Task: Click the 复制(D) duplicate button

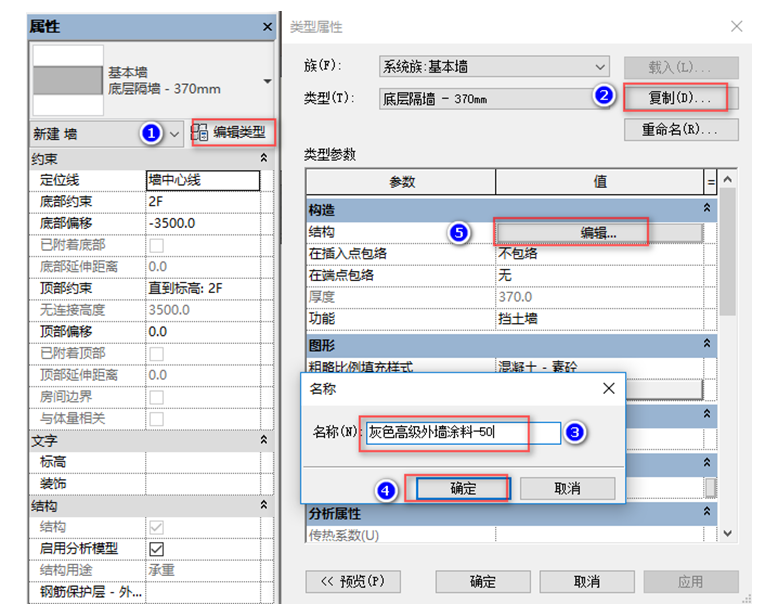Action: coord(681,98)
